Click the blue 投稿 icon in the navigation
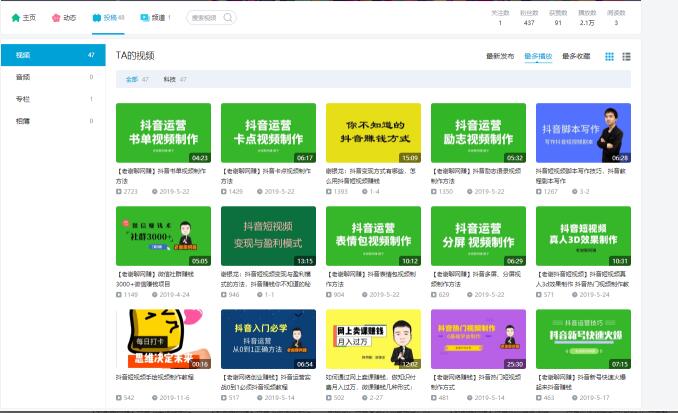678x413 pixels. coord(96,17)
